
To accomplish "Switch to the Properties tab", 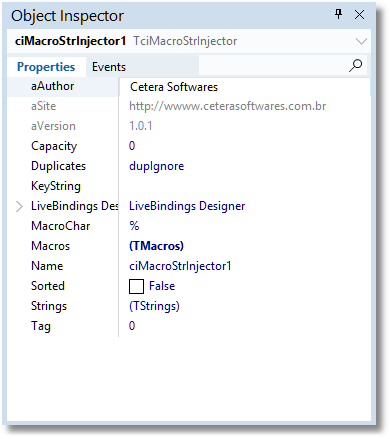I will pos(46,67).
